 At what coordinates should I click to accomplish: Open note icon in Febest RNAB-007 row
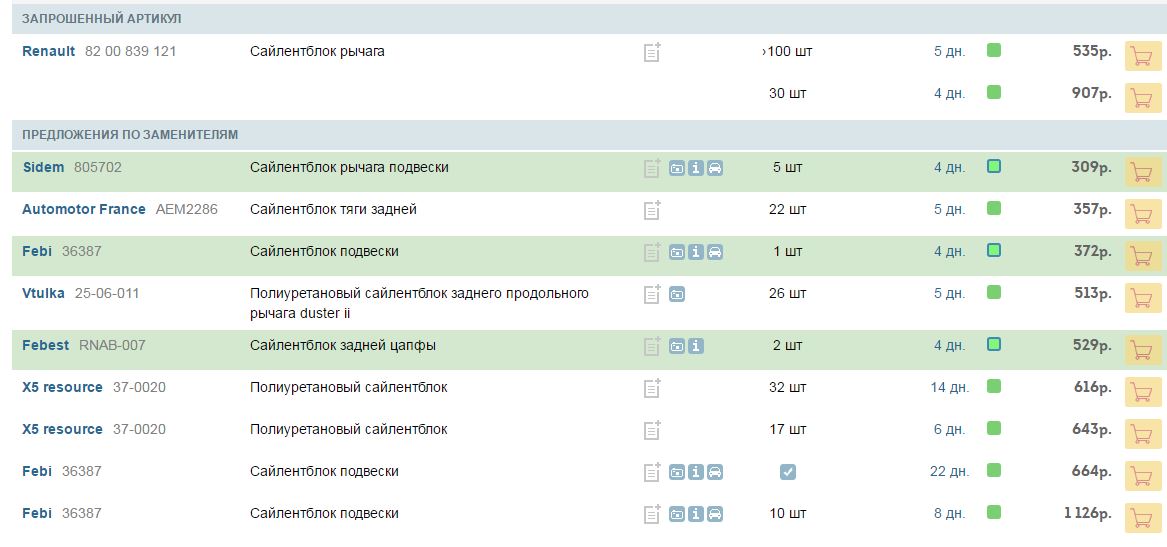click(652, 345)
